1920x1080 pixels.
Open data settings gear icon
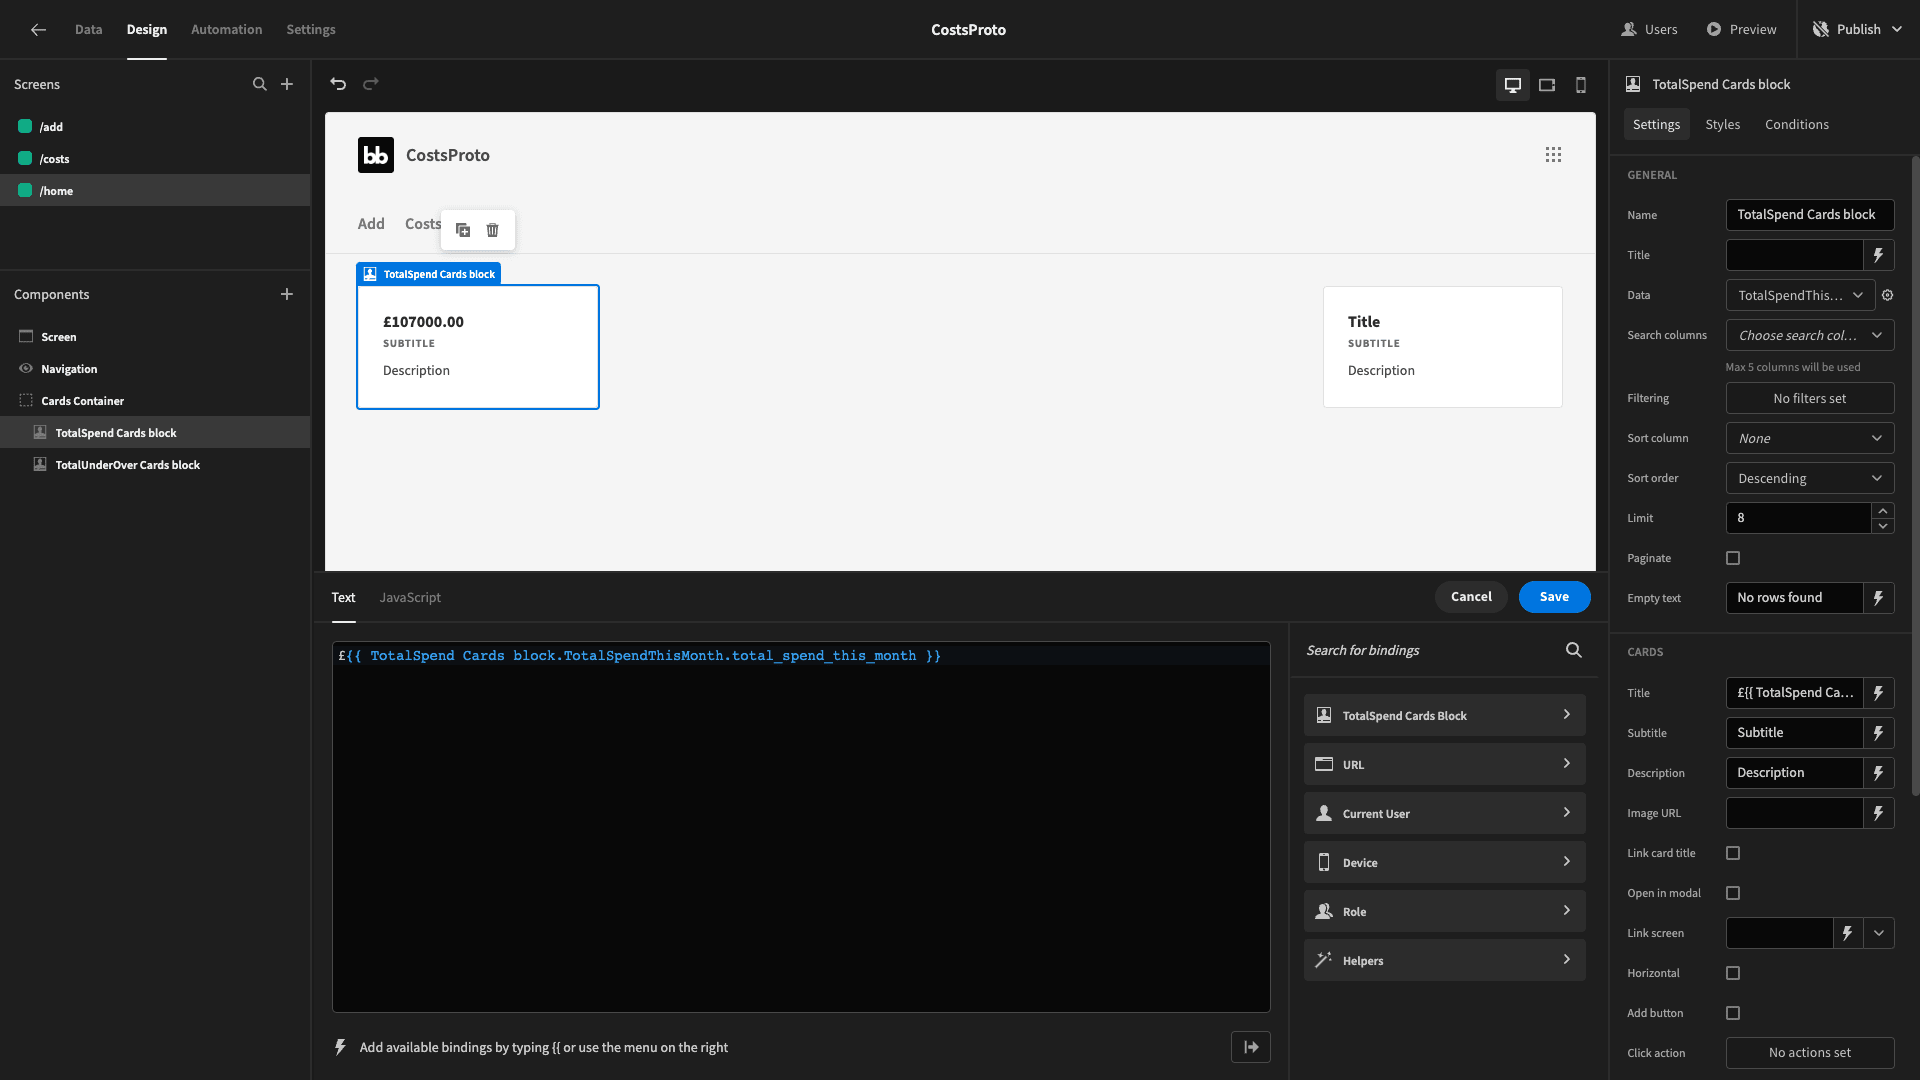(1888, 295)
